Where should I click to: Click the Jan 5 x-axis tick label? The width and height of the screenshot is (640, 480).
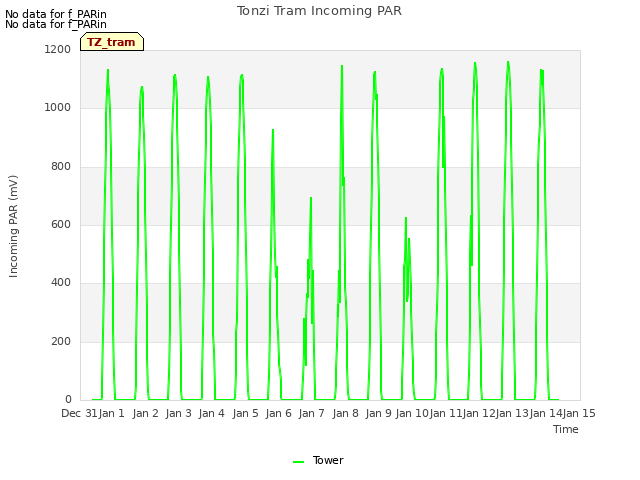245,413
